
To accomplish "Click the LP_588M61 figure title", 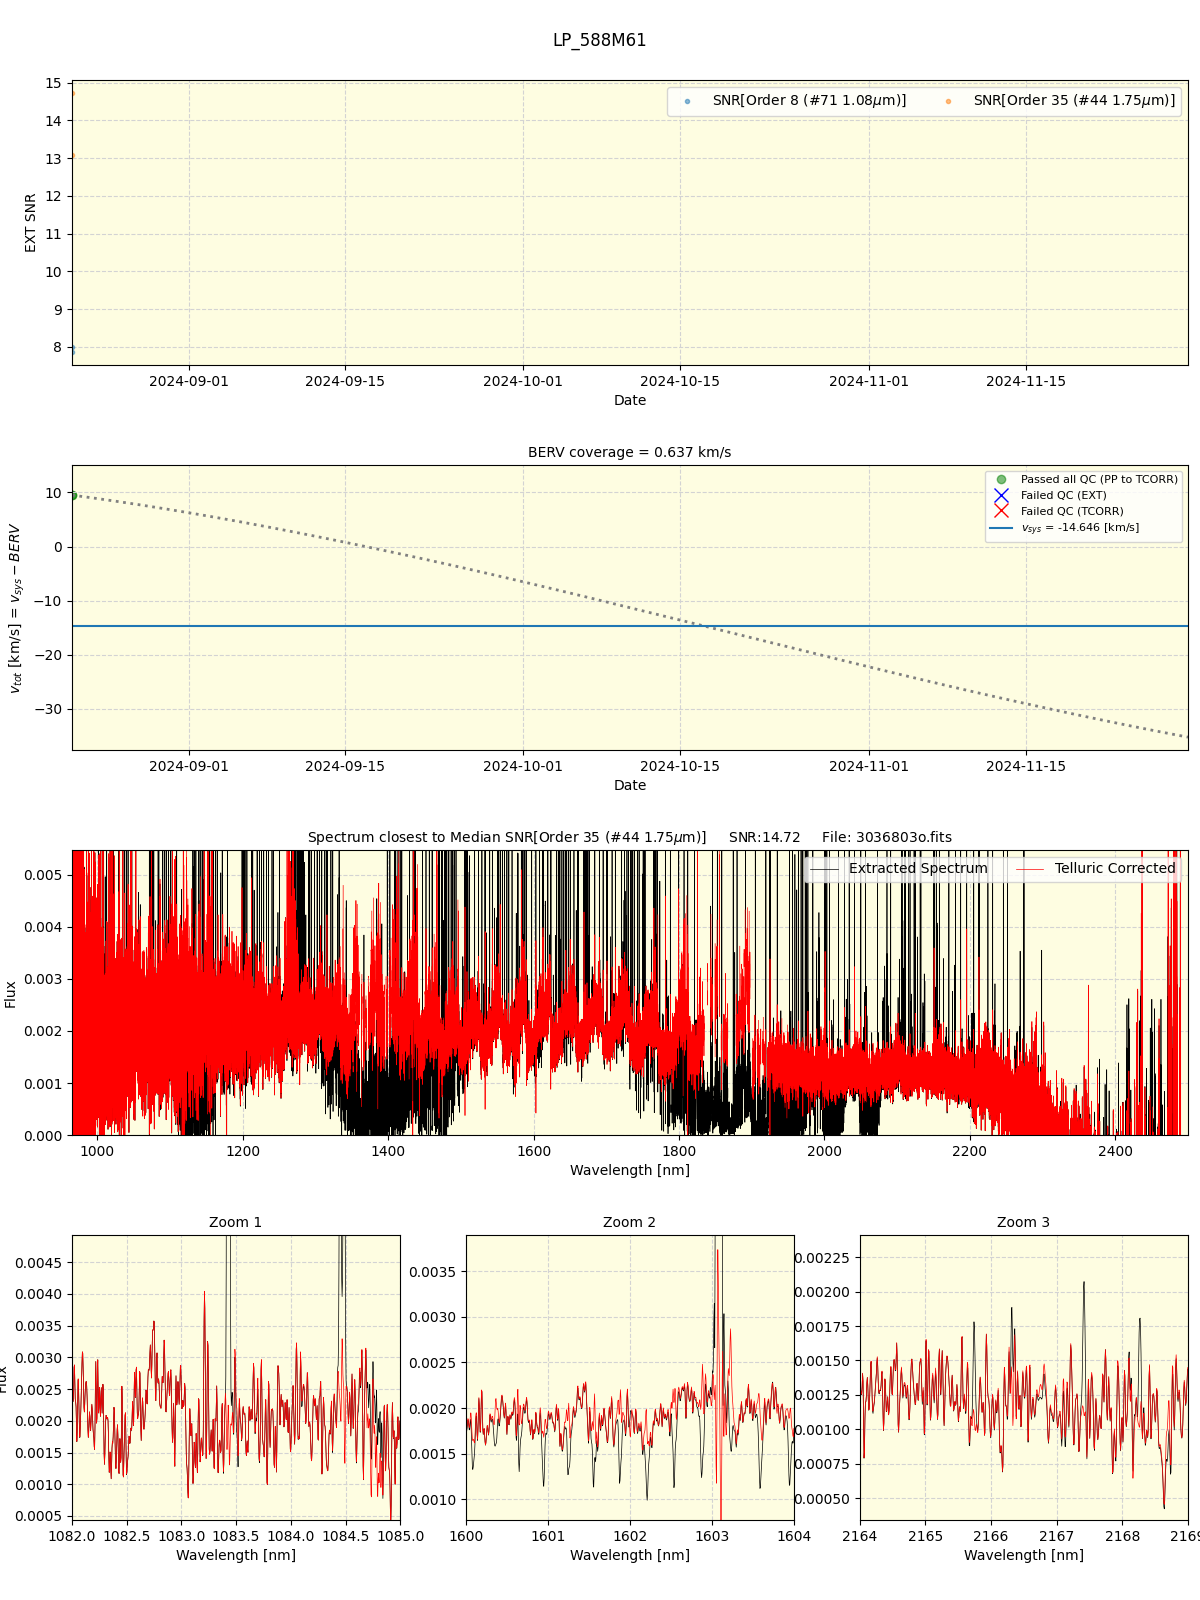I will click(x=599, y=40).
